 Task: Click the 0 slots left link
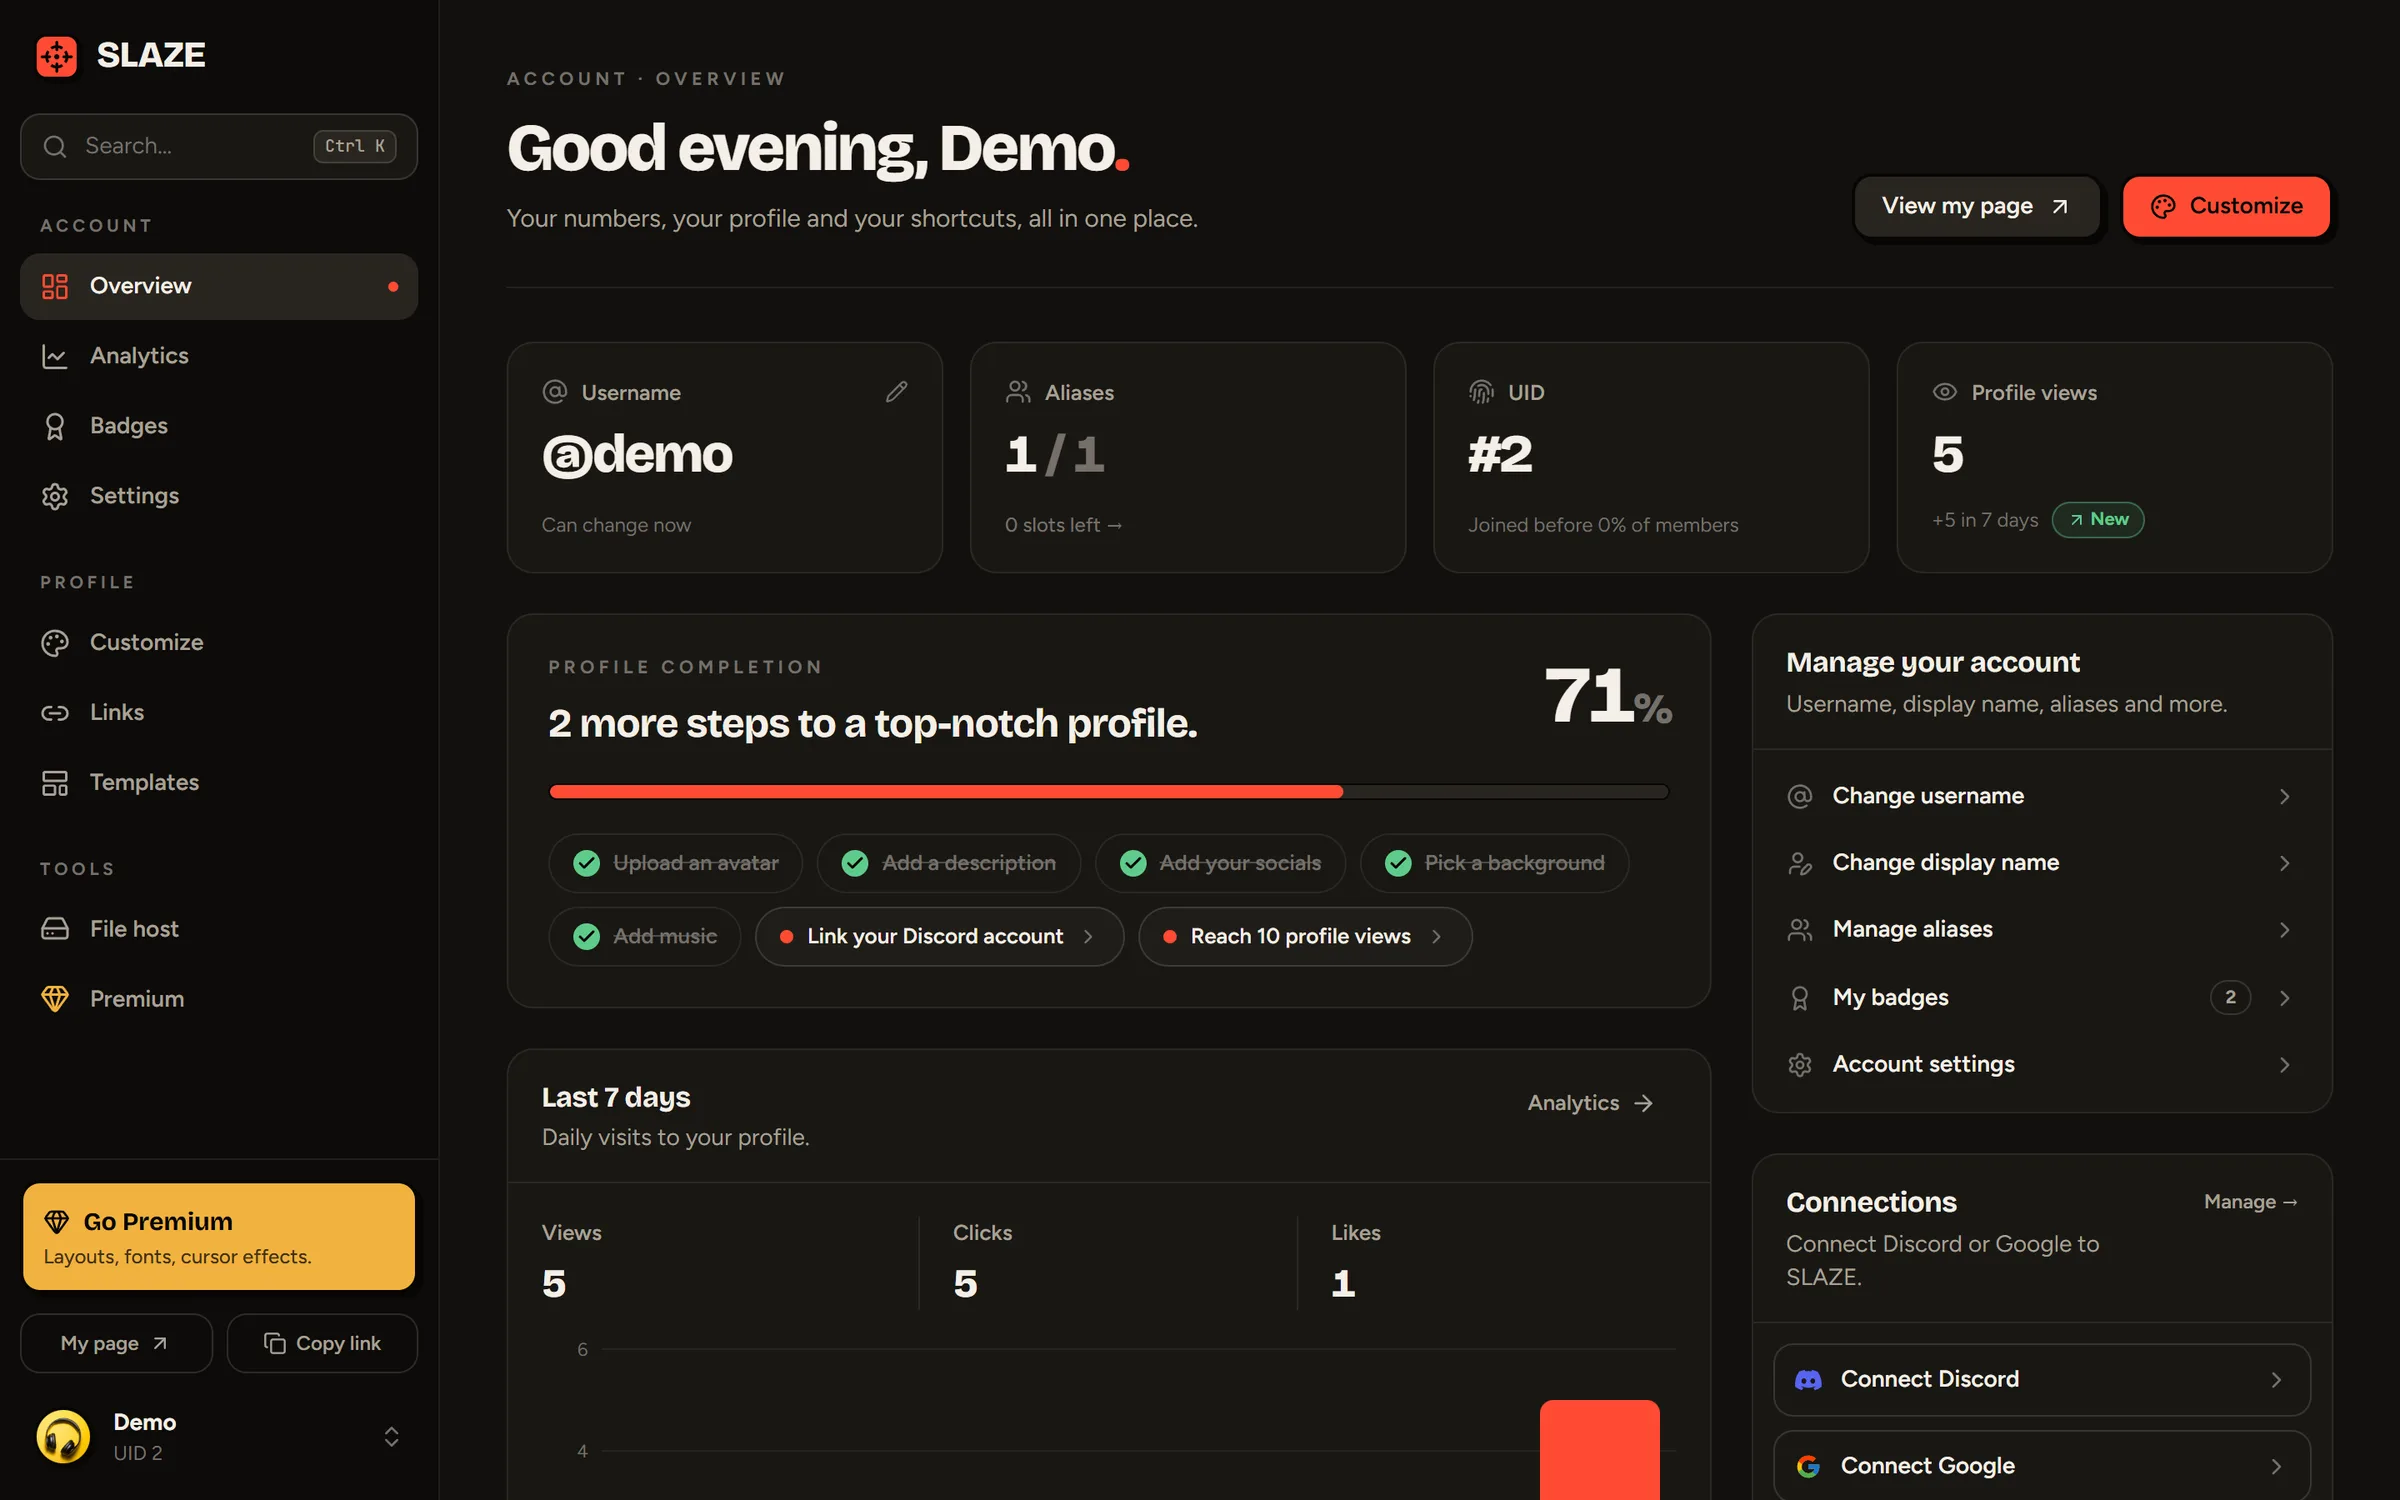click(1063, 525)
